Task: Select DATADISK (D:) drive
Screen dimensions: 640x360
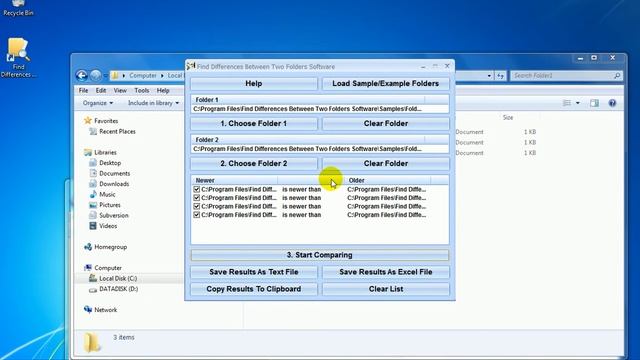Action: point(113,289)
